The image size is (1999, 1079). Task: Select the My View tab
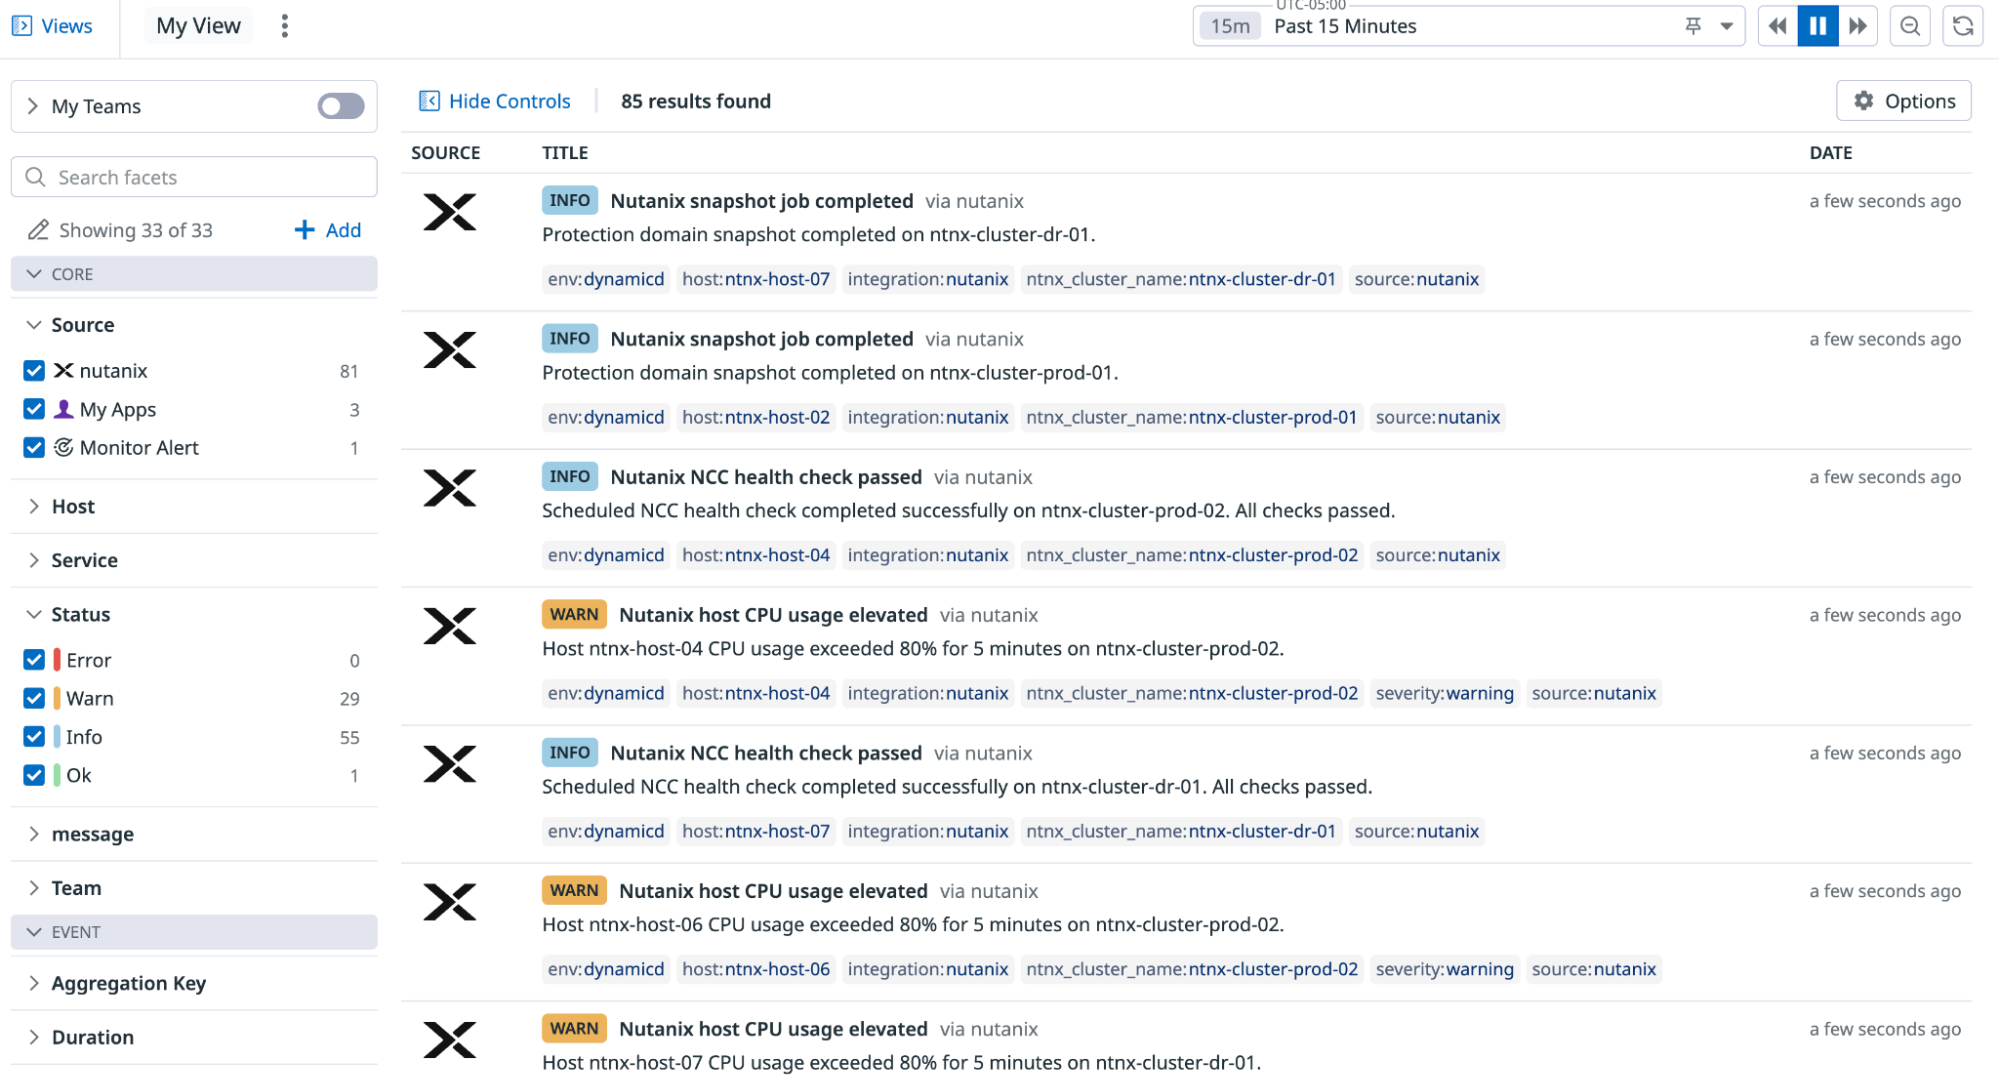tap(198, 25)
